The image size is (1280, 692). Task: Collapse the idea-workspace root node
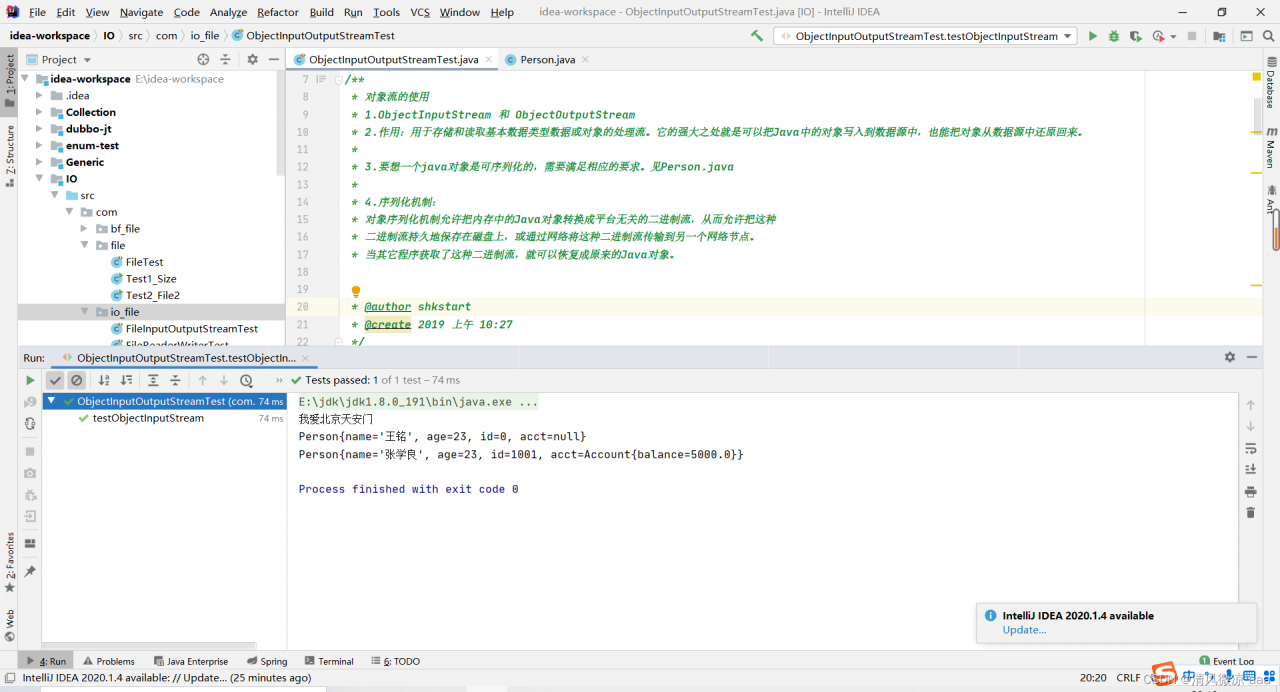[25, 79]
